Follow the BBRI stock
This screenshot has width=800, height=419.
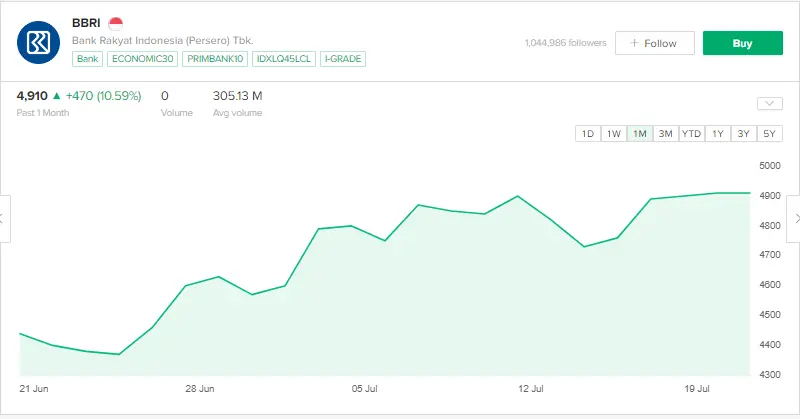[654, 43]
